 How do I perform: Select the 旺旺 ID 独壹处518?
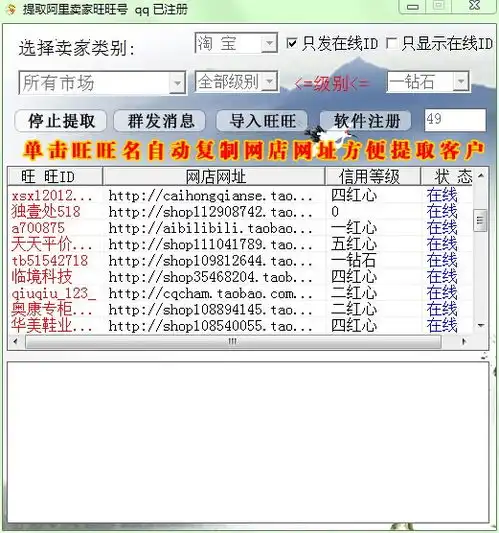coord(46,212)
